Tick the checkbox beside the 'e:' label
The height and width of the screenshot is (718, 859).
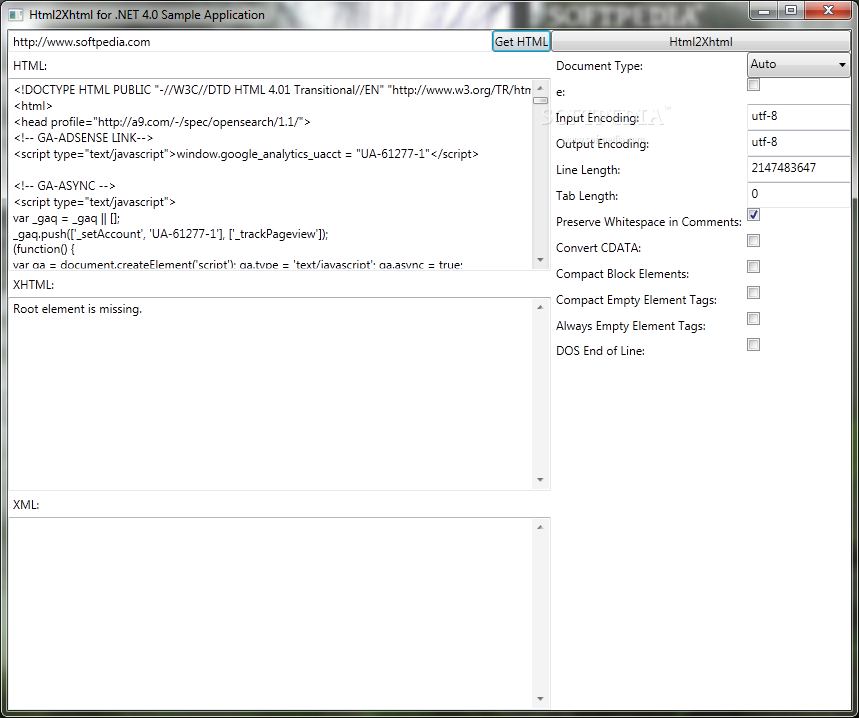(x=754, y=84)
